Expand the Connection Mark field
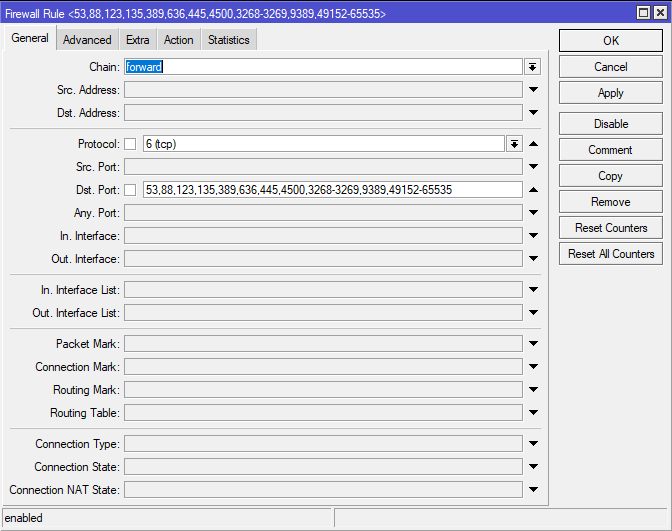The height and width of the screenshot is (531, 672). 533,367
